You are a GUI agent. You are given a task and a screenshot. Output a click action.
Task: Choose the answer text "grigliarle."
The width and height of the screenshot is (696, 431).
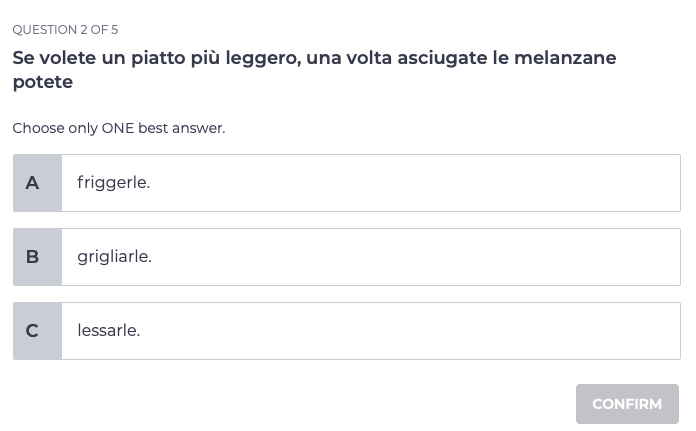click(x=114, y=257)
